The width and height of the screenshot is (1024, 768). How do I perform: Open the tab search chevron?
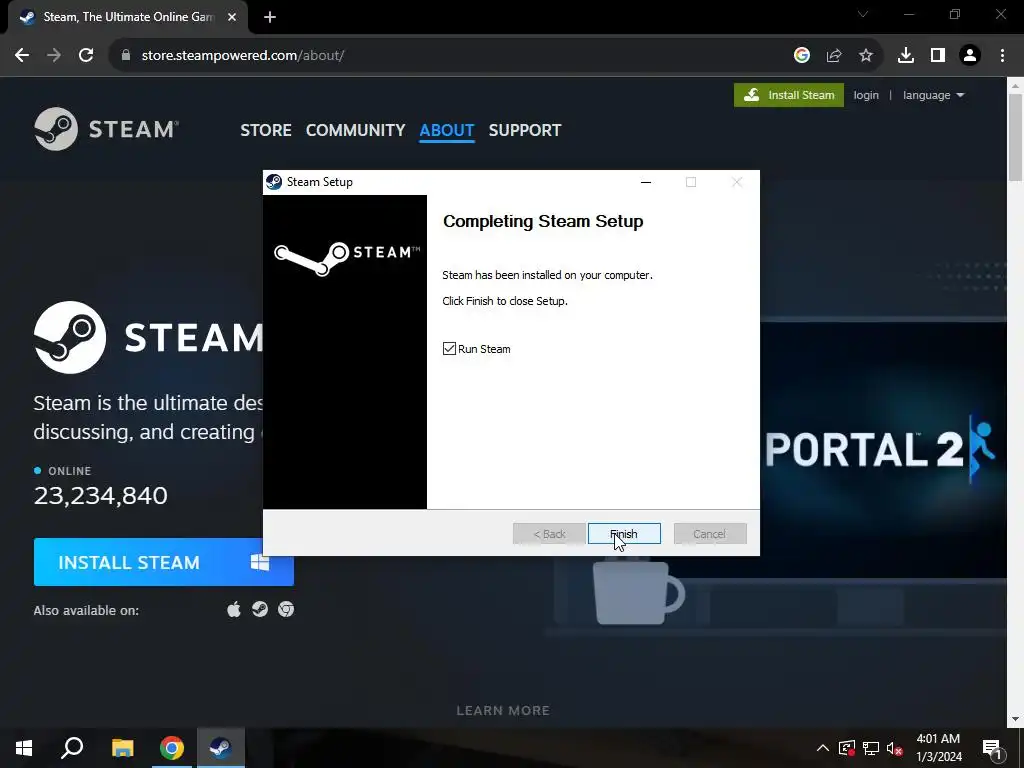[863, 14]
